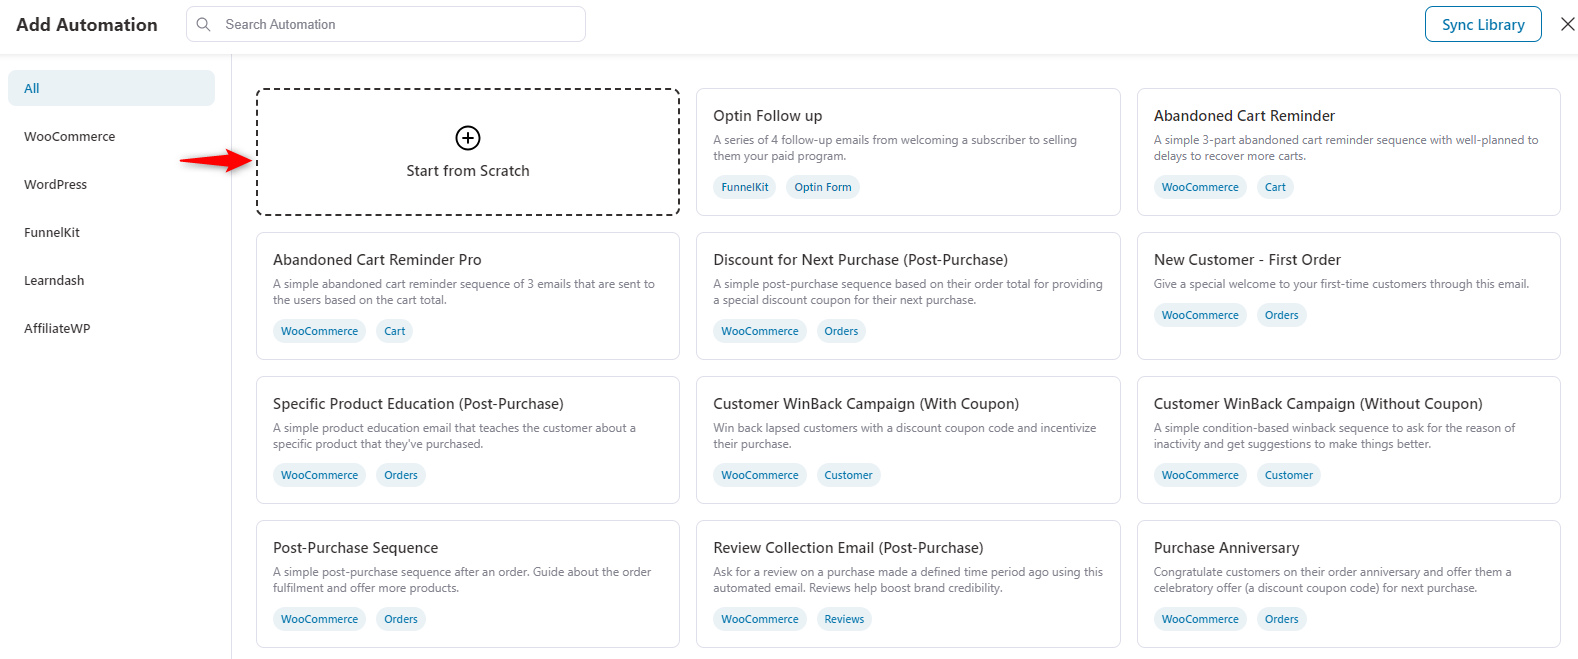
Task: Click Customer tag on WinBack Without Coupon
Action: click(1289, 475)
